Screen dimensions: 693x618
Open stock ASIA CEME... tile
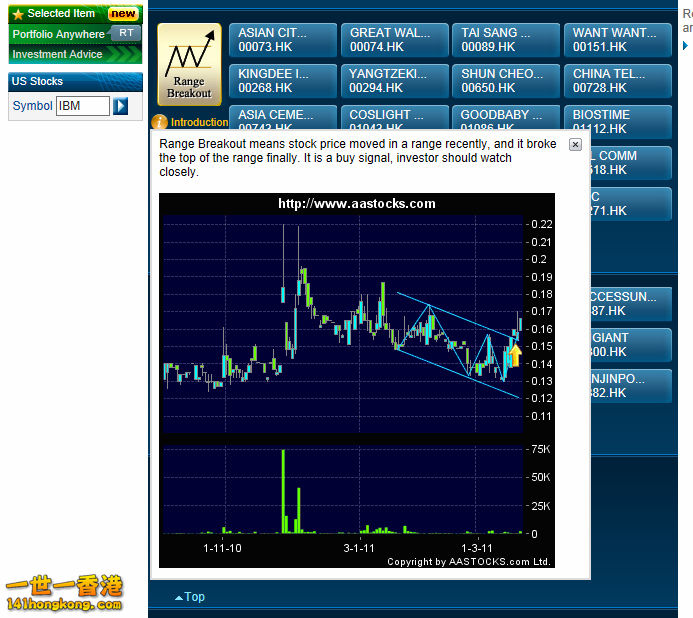point(283,118)
